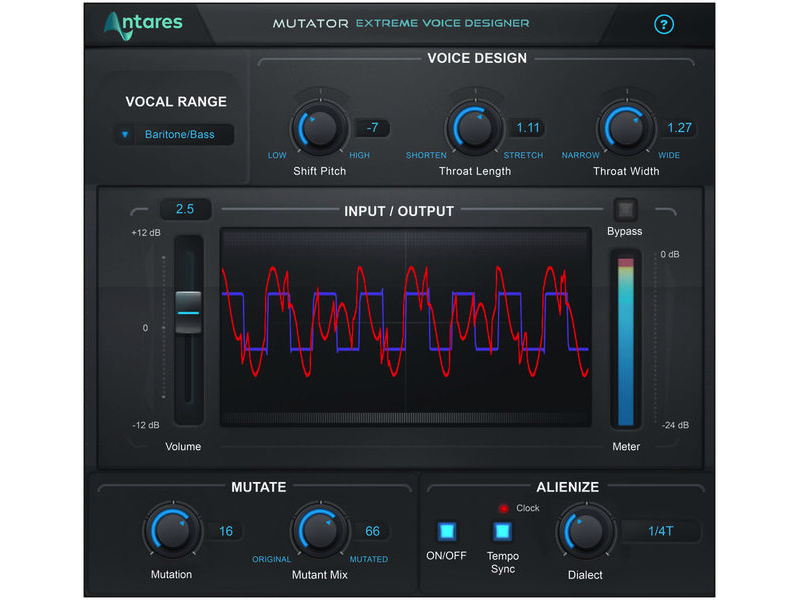Click the Clock label text

tap(528, 508)
